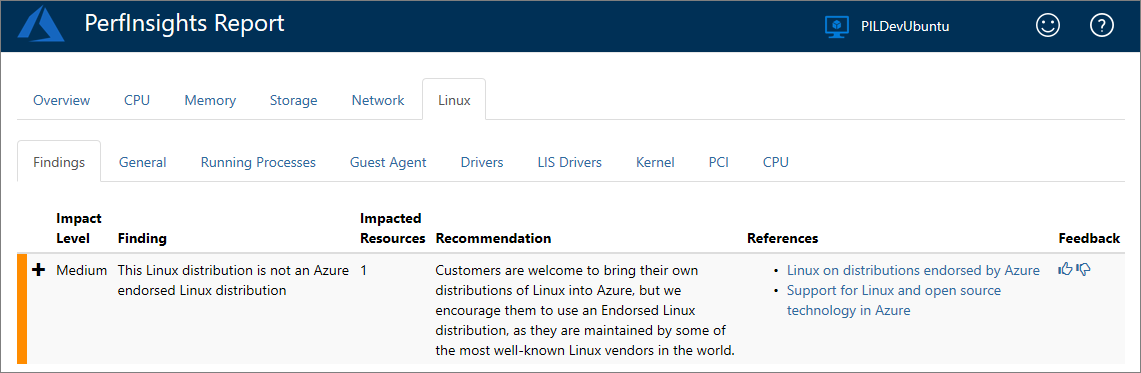Expand the Medium finding row plus
The image size is (1141, 373).
pyautogui.click(x=39, y=270)
